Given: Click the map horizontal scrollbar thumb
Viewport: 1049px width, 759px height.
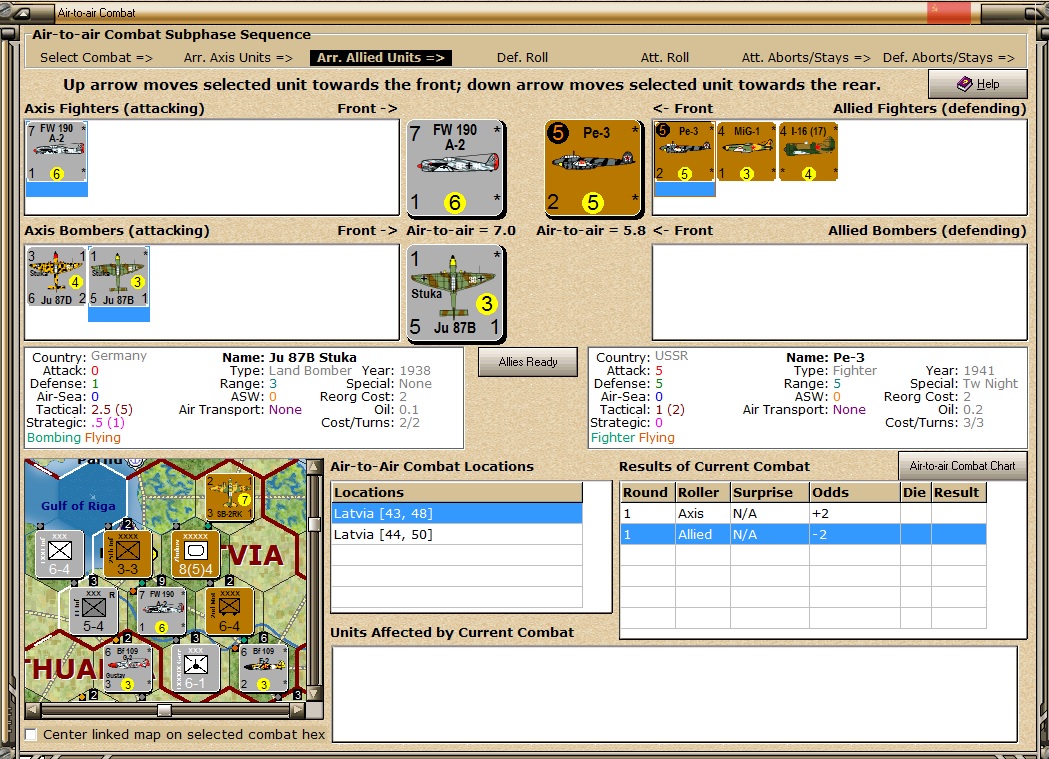Looking at the screenshot, I should pos(165,710).
